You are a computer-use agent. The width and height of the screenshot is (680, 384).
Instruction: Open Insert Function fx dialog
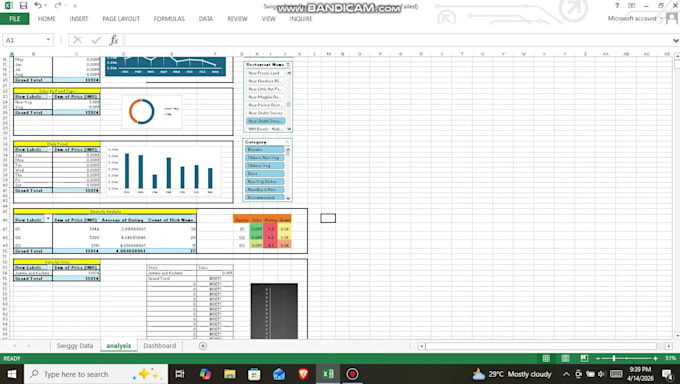[x=114, y=40]
